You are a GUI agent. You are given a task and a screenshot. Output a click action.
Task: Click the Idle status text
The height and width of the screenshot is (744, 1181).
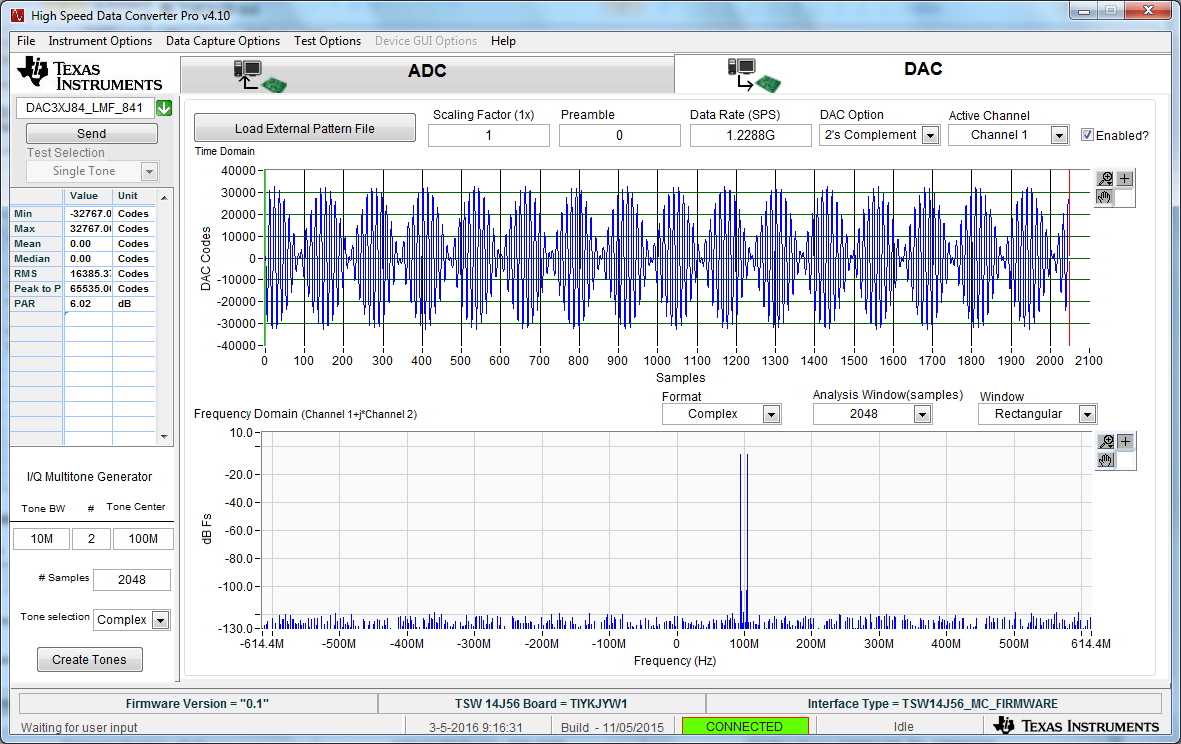(x=904, y=727)
